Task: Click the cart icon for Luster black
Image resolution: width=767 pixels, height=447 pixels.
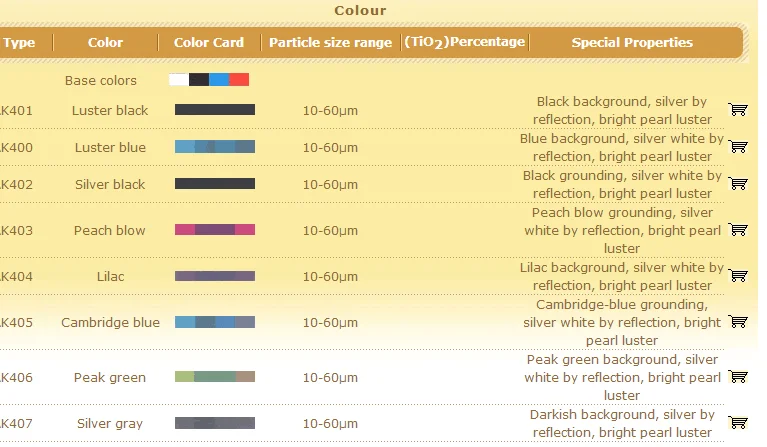Action: [738, 110]
